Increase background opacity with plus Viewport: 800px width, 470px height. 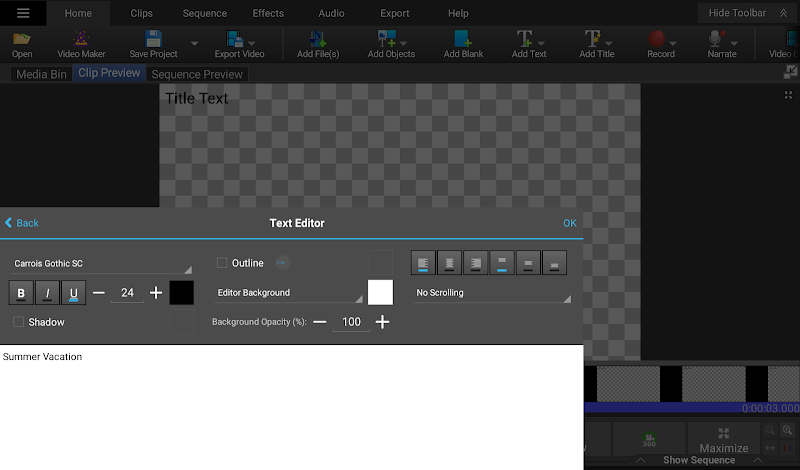click(382, 322)
